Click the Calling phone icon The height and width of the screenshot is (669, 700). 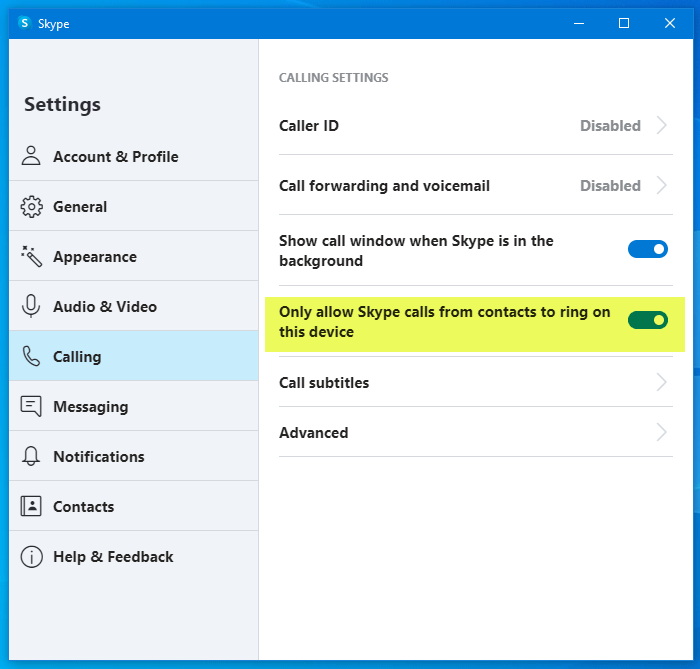[31, 356]
